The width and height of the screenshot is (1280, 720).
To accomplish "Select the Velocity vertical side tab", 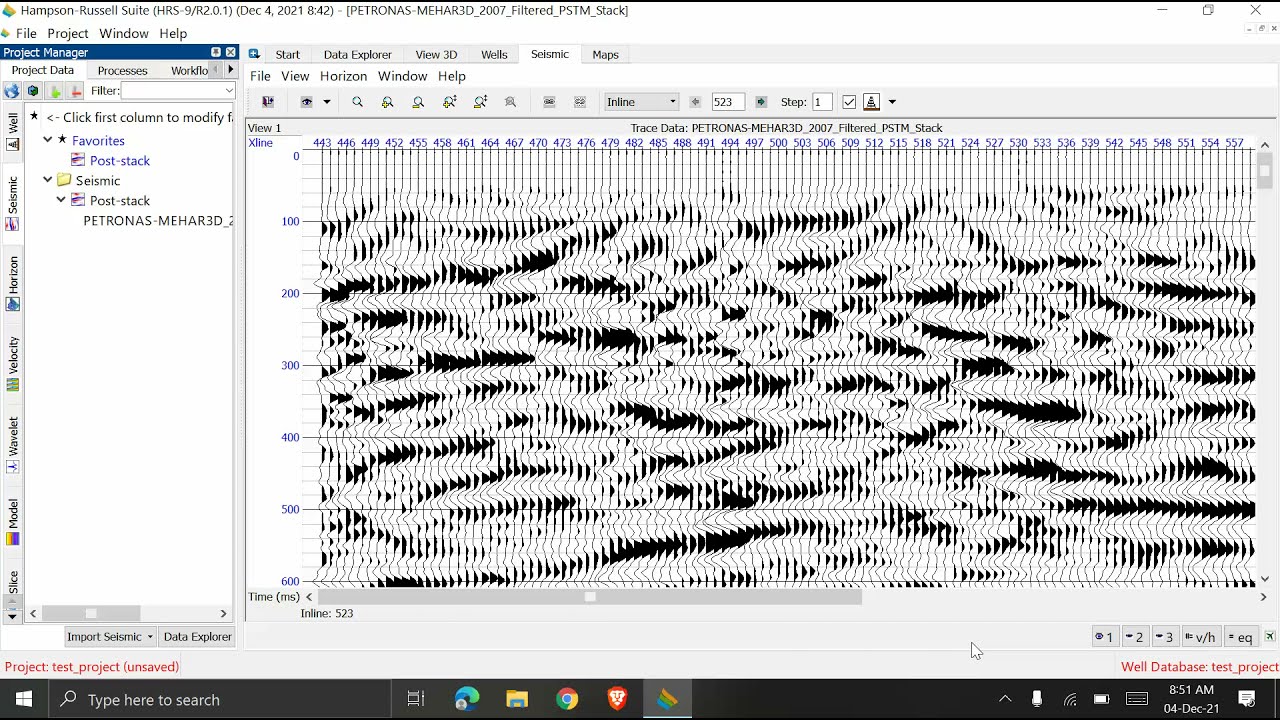I will [x=13, y=365].
